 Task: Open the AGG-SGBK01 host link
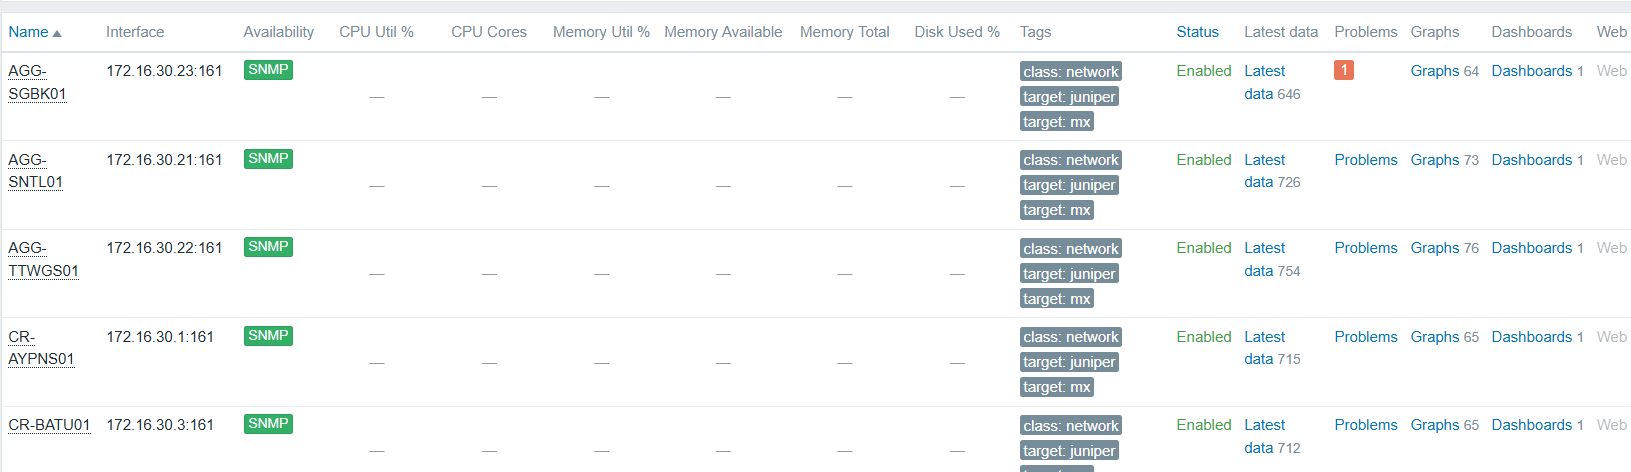click(37, 82)
